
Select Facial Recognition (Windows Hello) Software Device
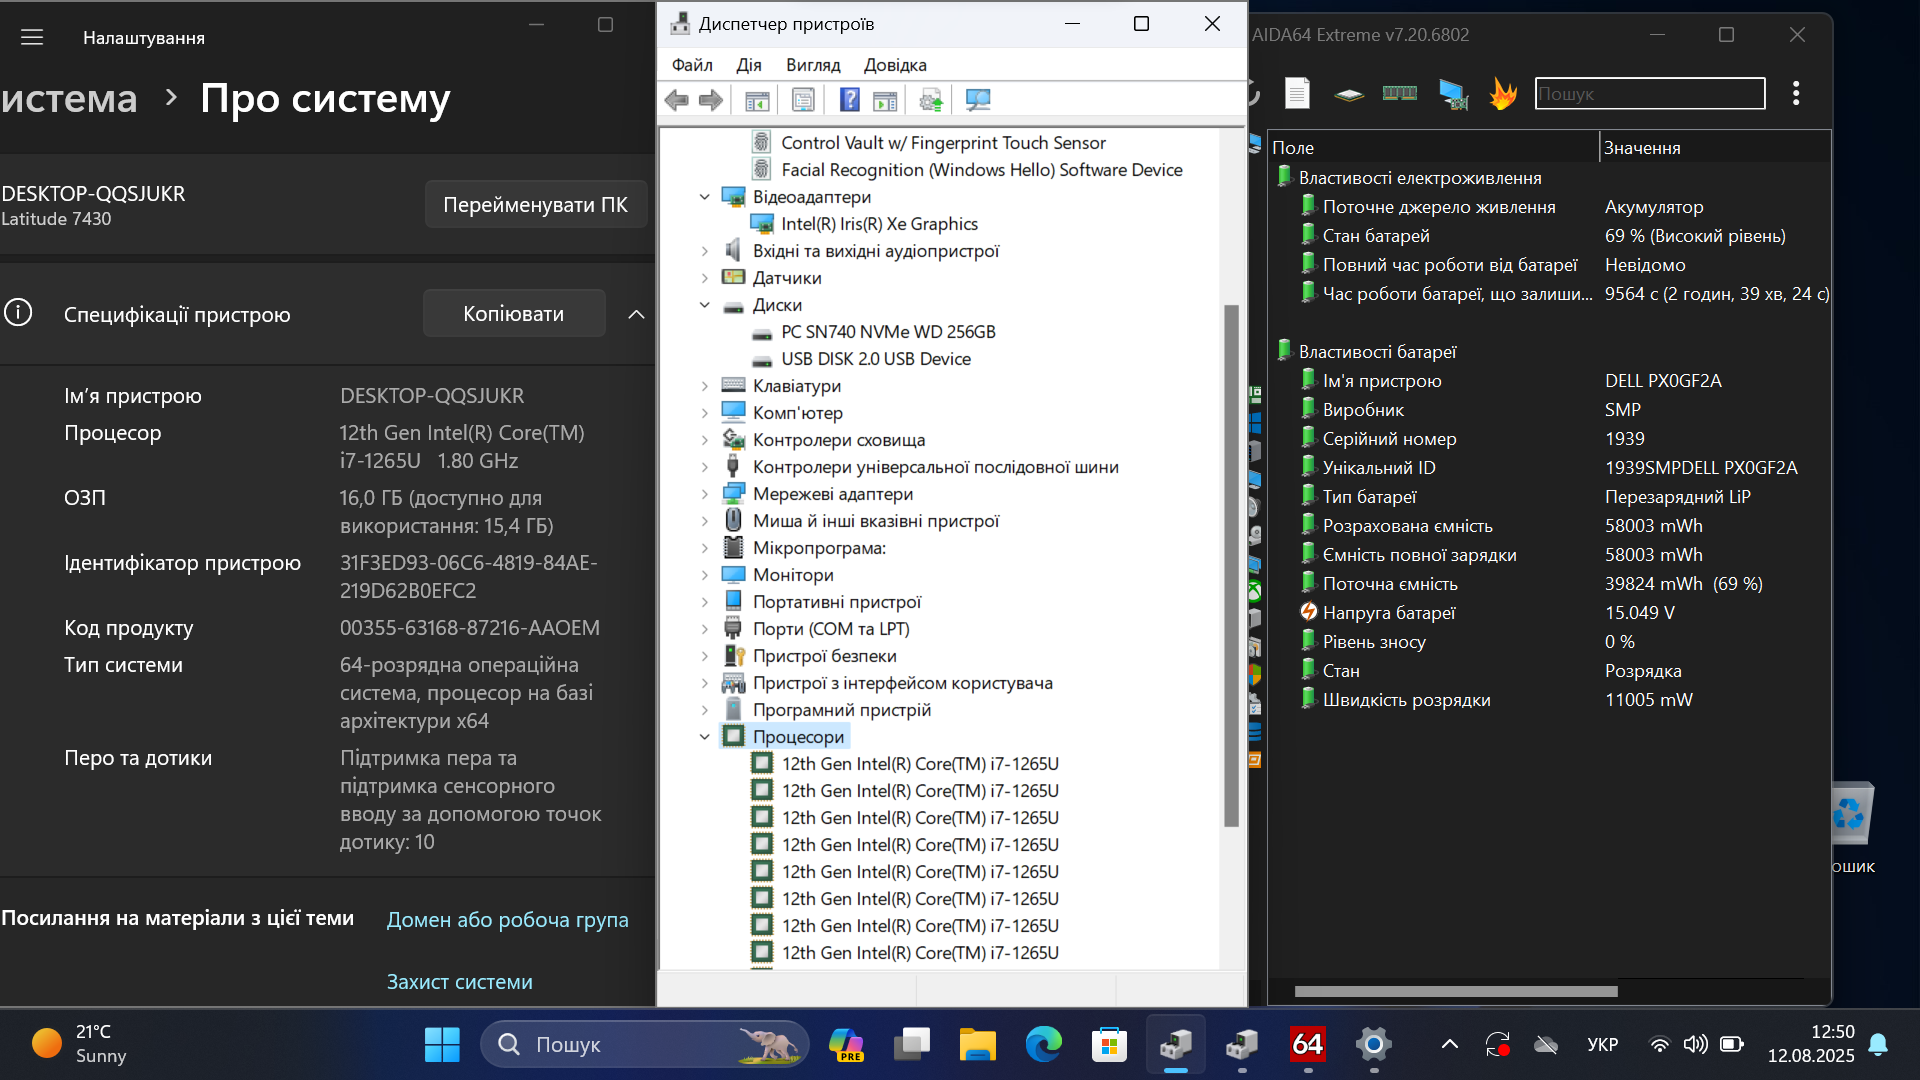pos(981,170)
